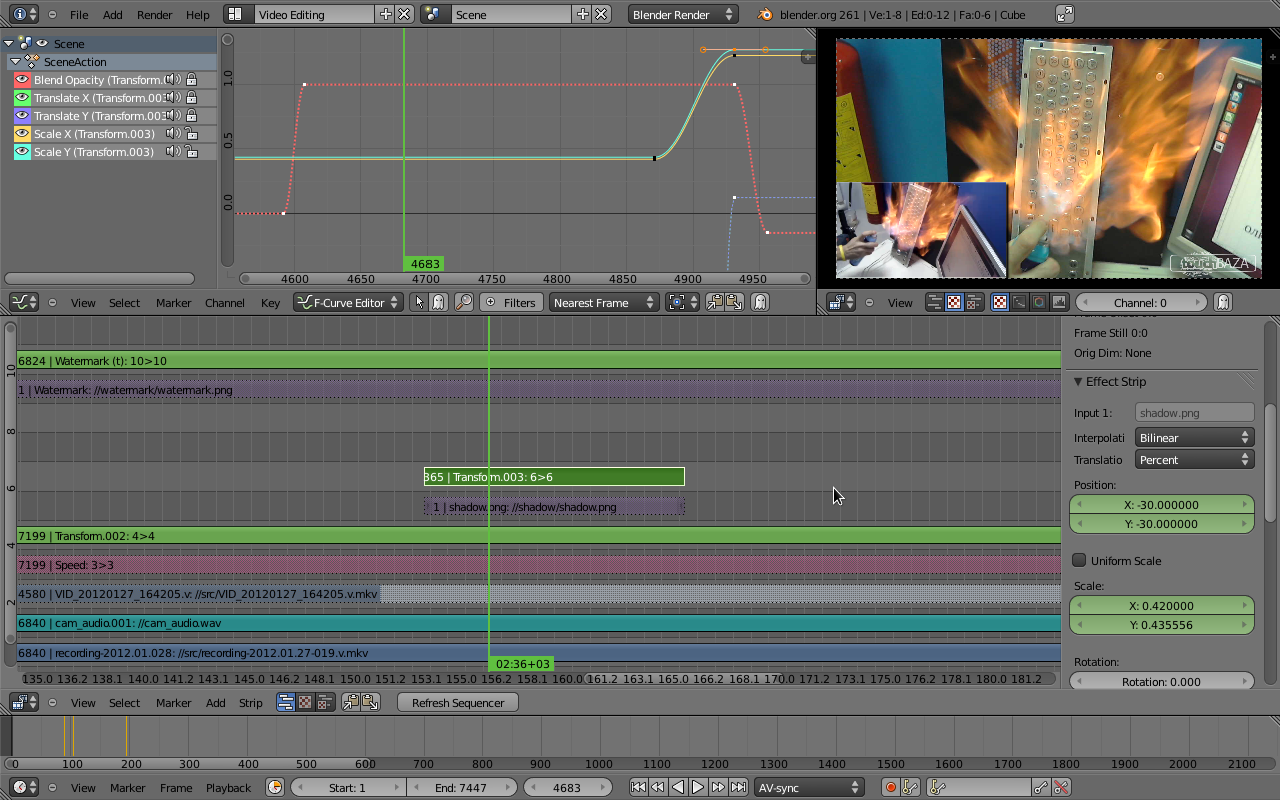This screenshot has width=1280, height=800.
Task: Open the Strip menu in sequencer
Action: (x=251, y=703)
